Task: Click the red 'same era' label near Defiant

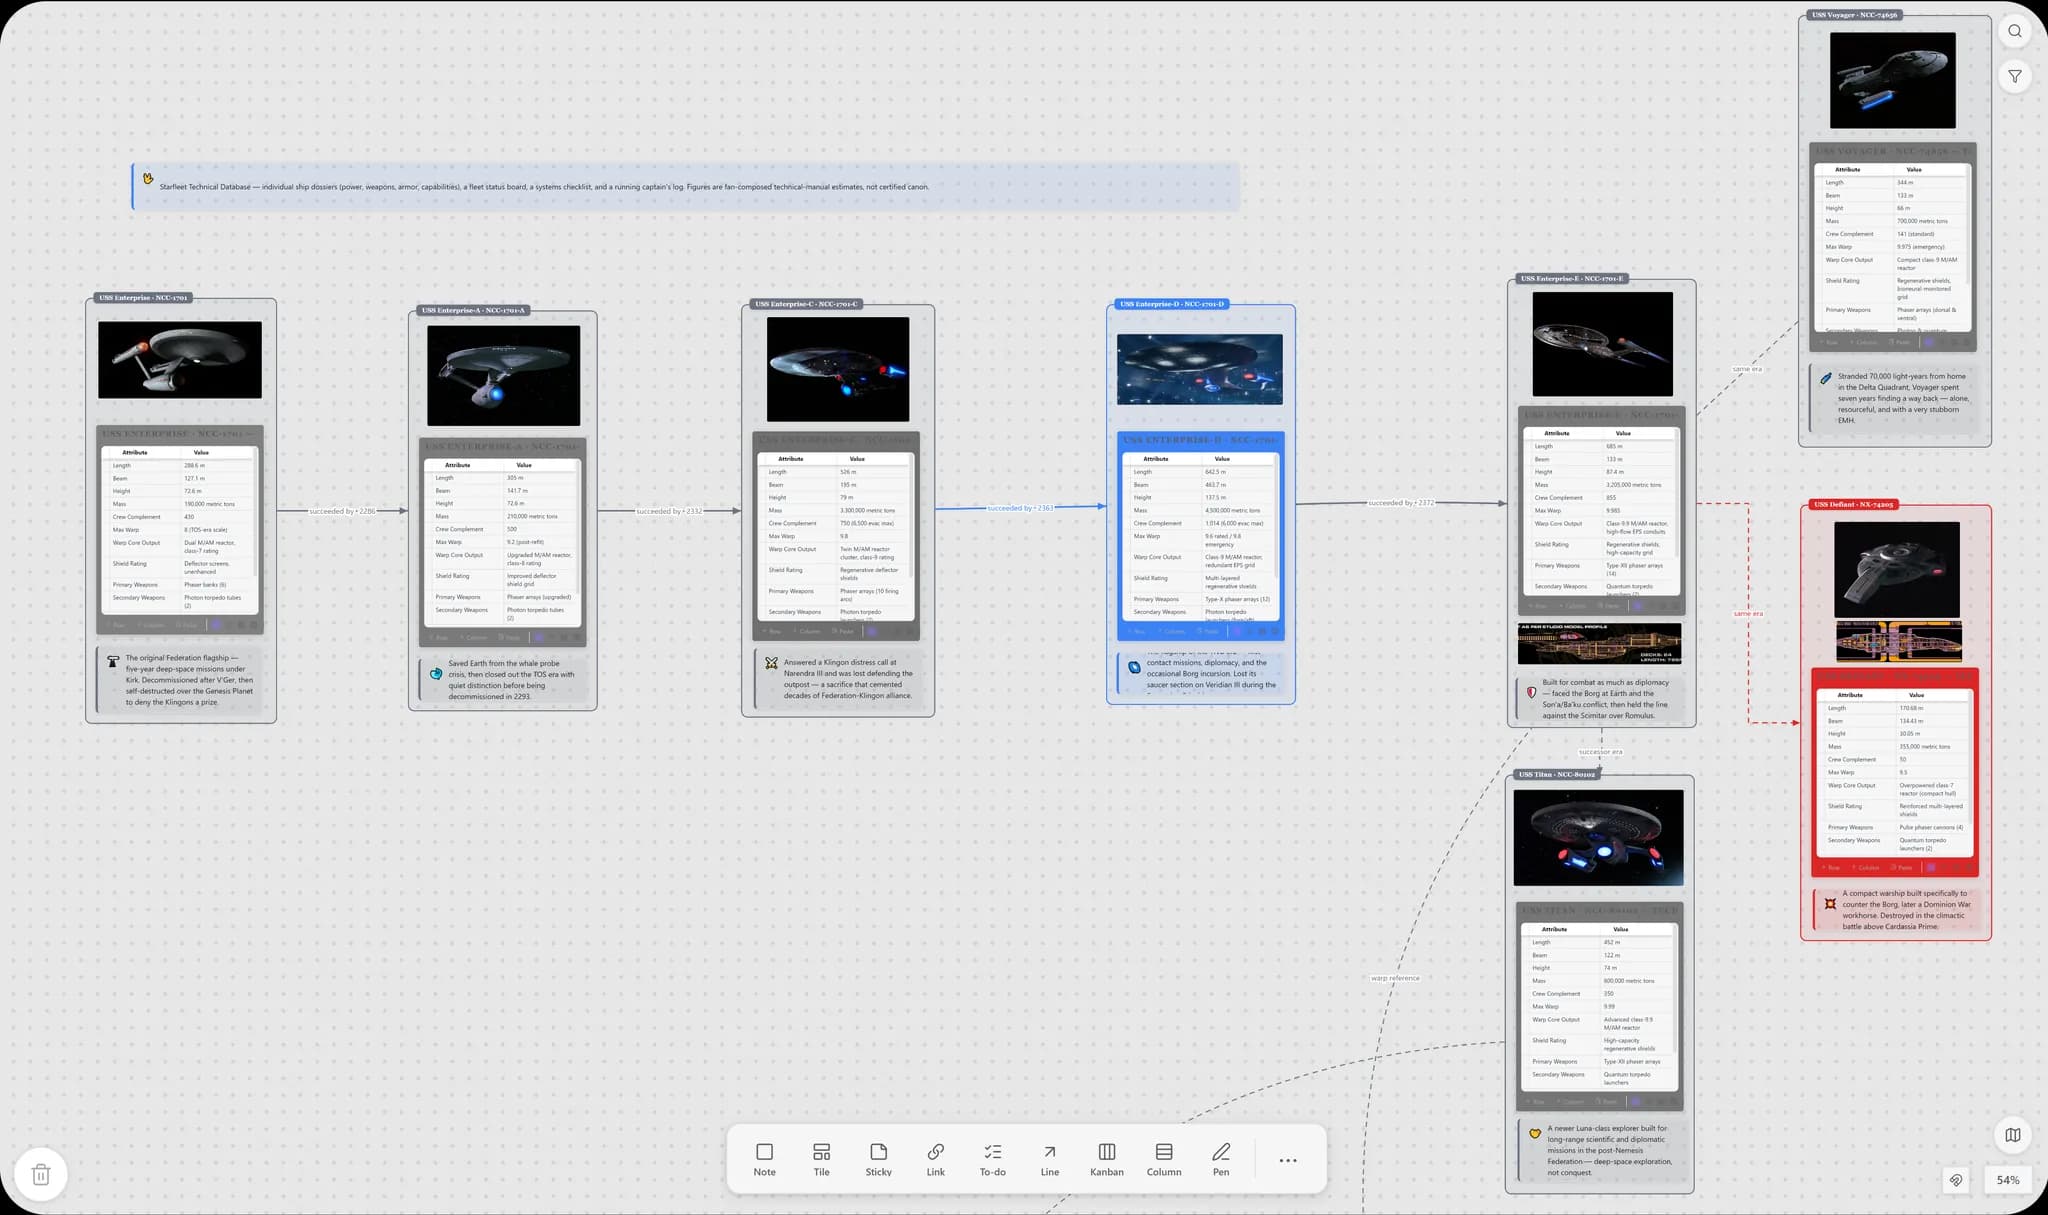Action: point(1748,614)
